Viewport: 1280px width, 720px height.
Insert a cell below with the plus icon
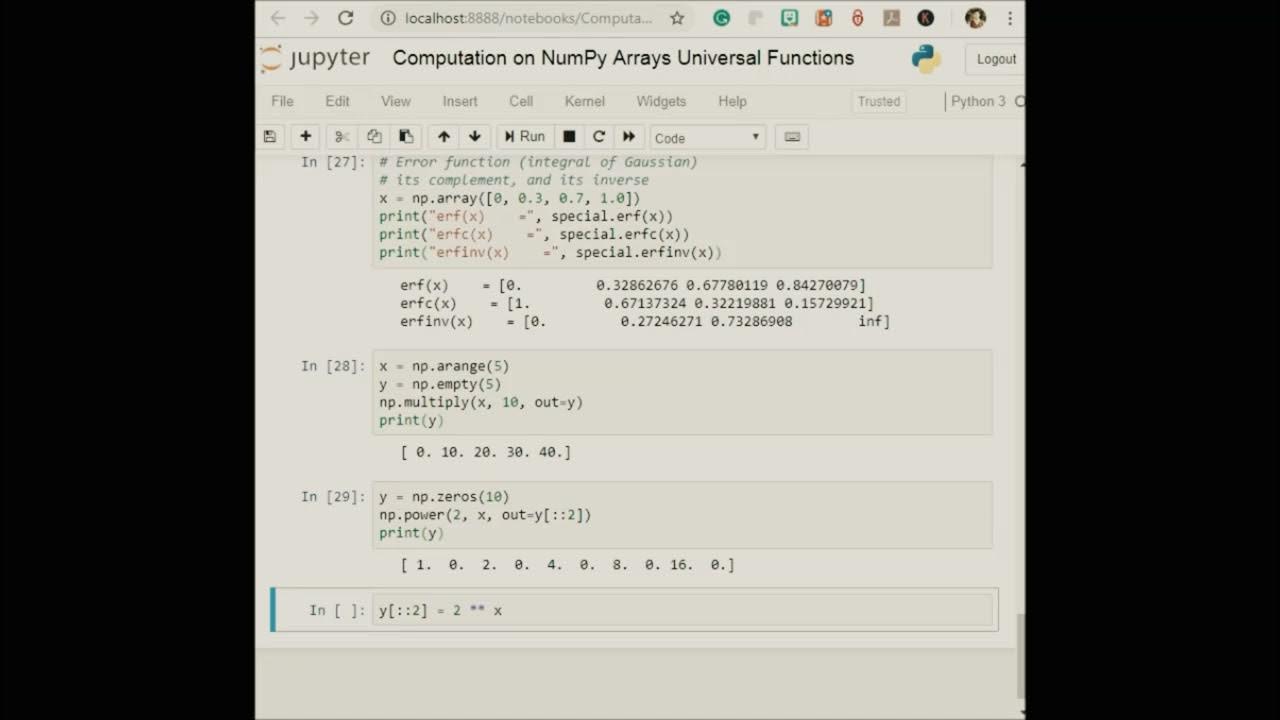[x=306, y=137]
